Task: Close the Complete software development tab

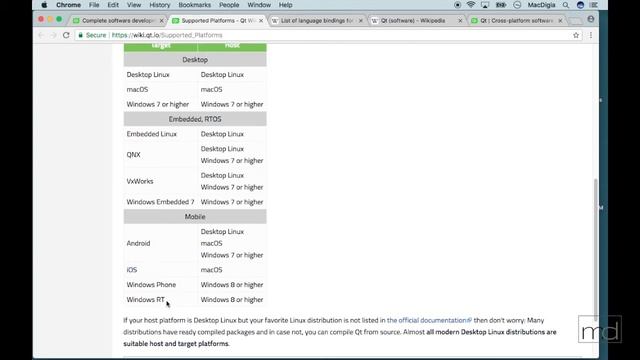Action: click(x=162, y=20)
